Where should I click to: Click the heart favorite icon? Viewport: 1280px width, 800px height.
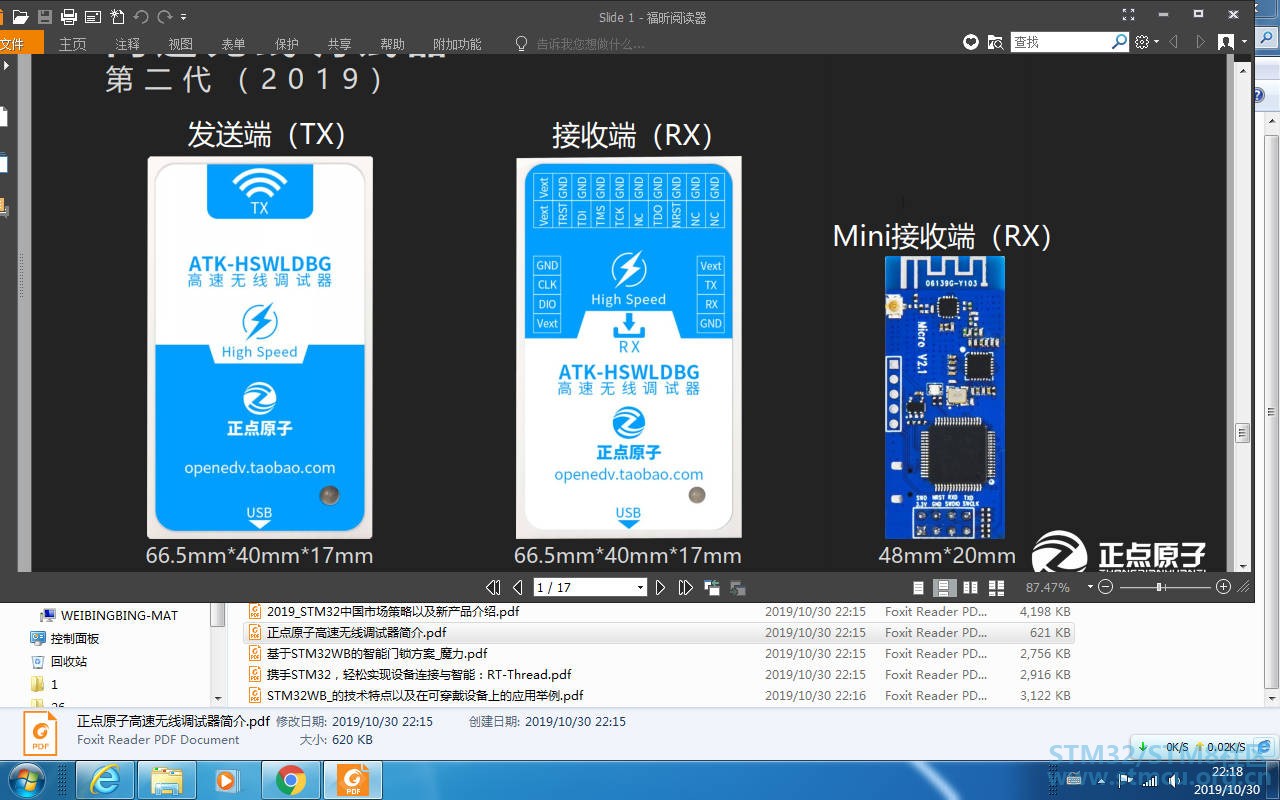click(971, 42)
